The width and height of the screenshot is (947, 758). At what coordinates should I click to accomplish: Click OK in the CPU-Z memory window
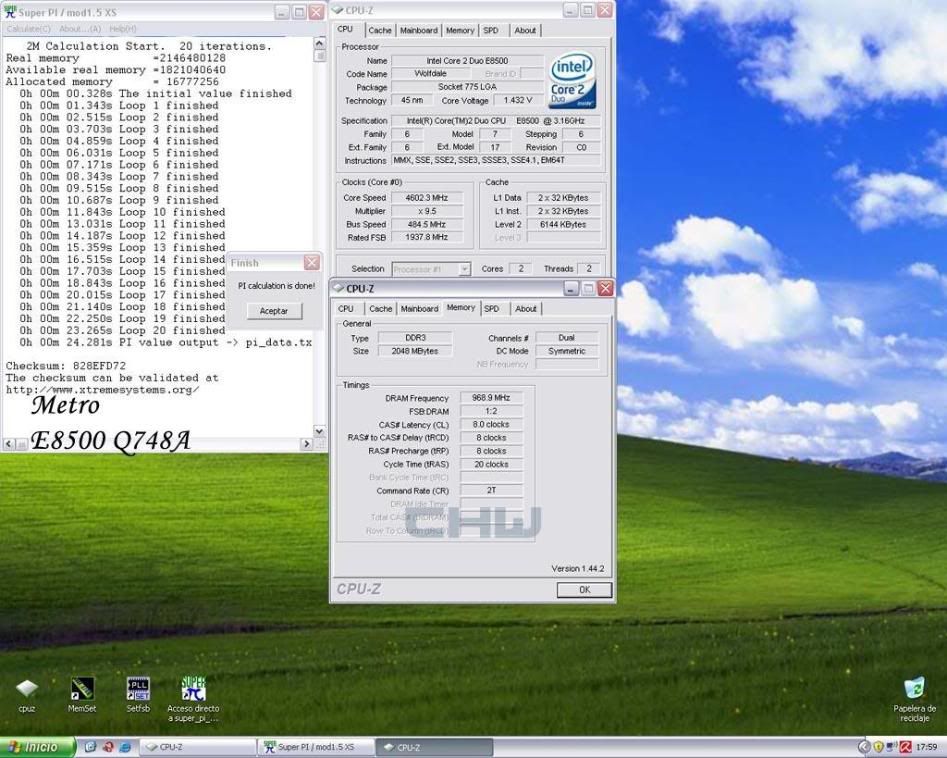[x=584, y=589]
